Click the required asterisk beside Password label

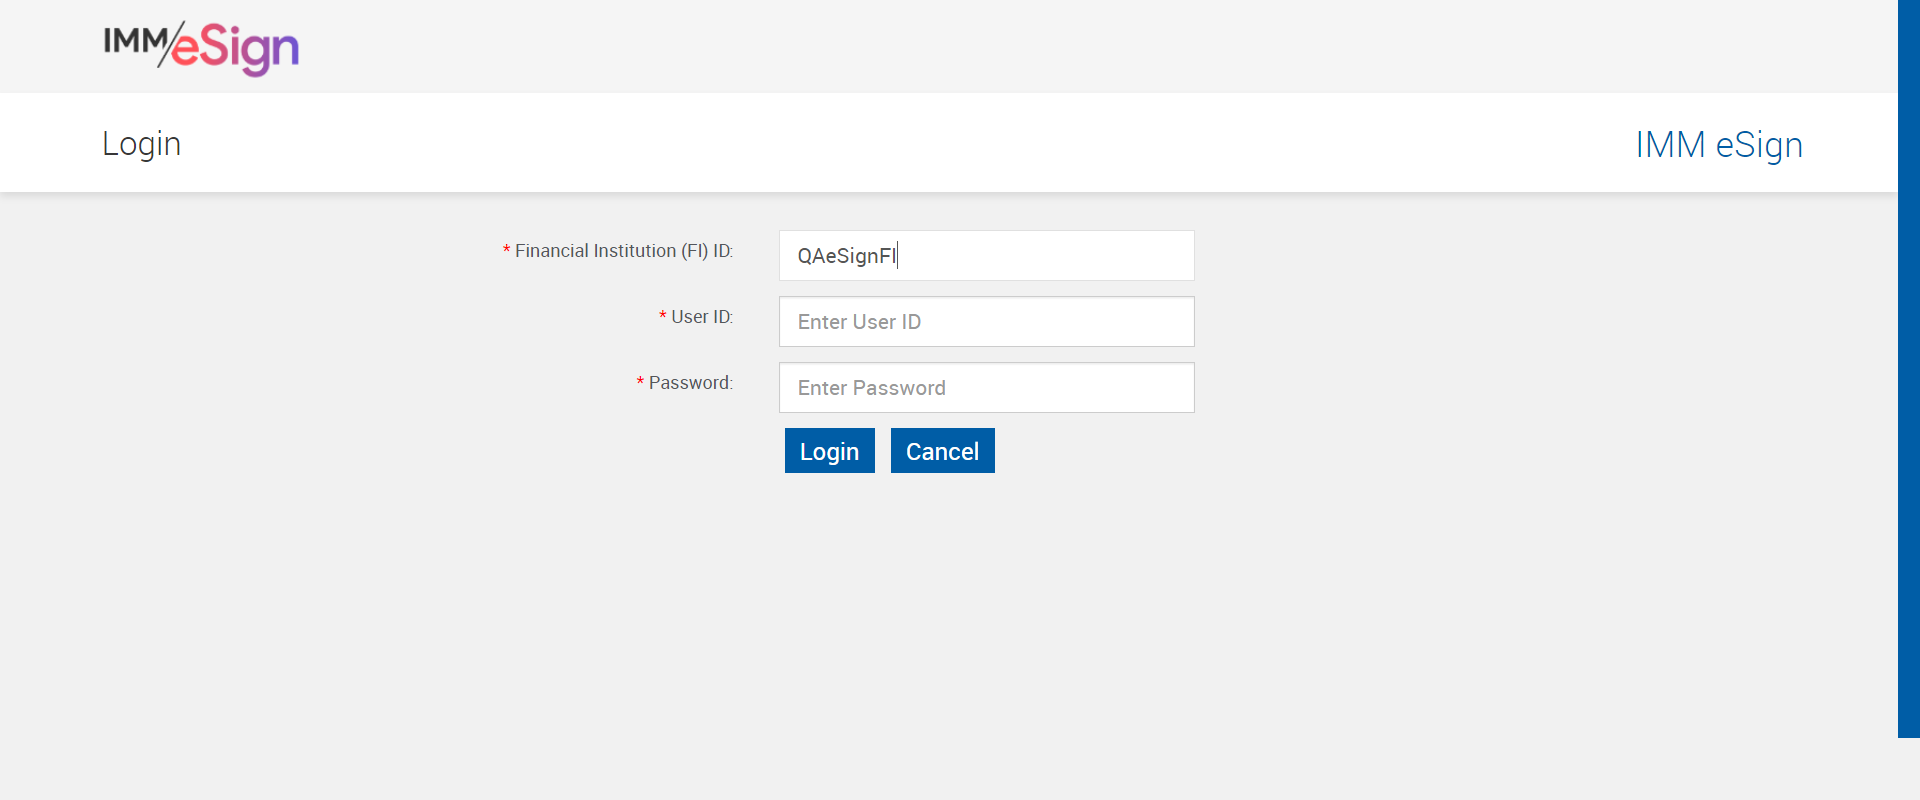[x=640, y=383]
